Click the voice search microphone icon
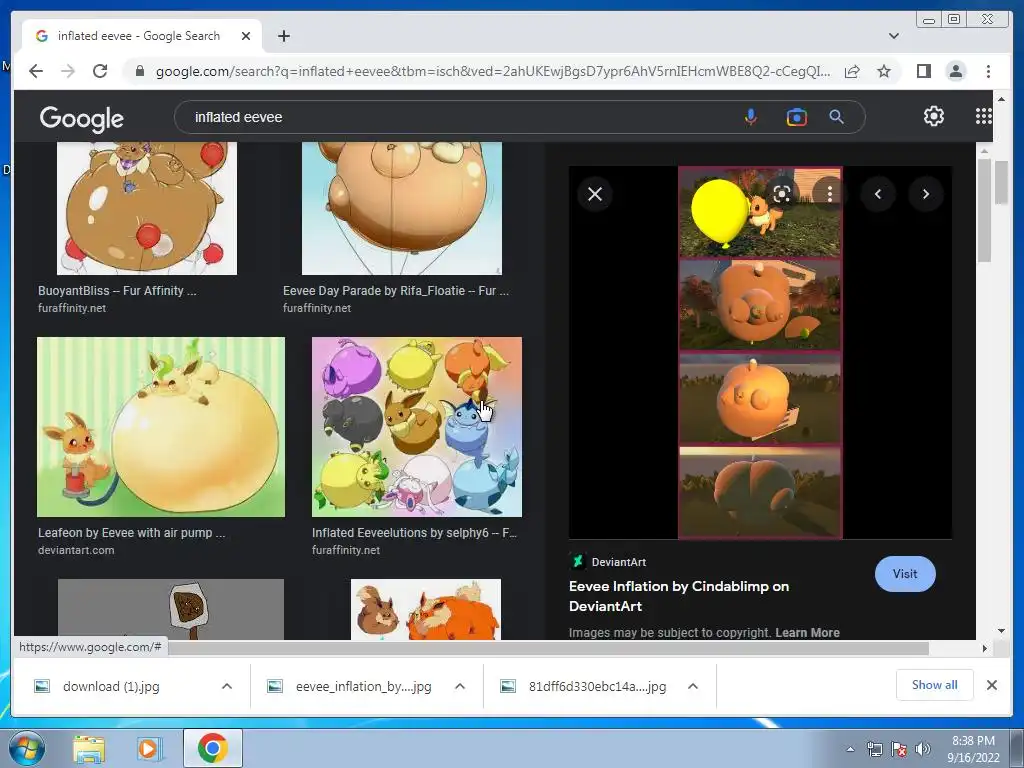 751,117
